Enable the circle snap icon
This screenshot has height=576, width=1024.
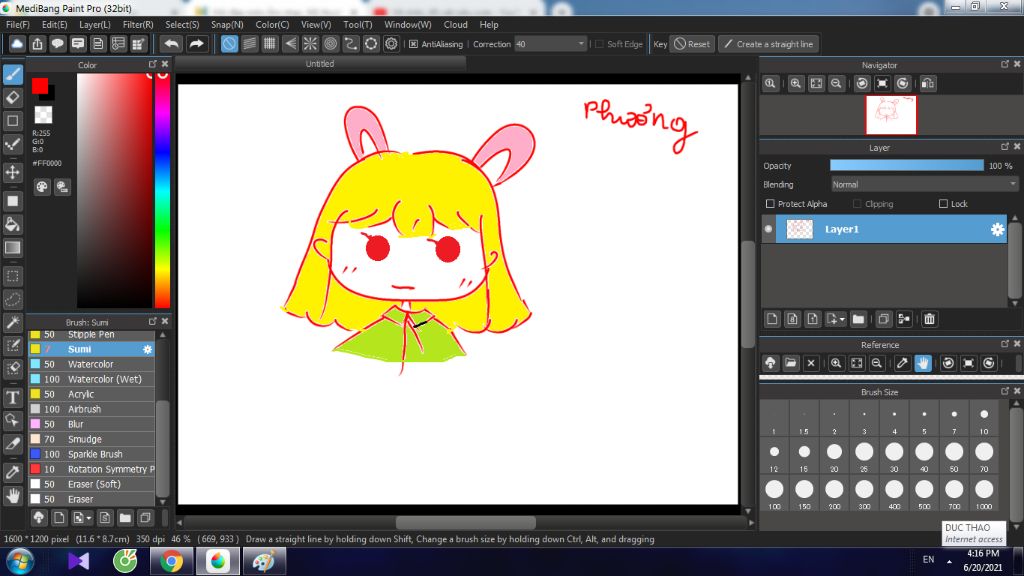coord(330,44)
